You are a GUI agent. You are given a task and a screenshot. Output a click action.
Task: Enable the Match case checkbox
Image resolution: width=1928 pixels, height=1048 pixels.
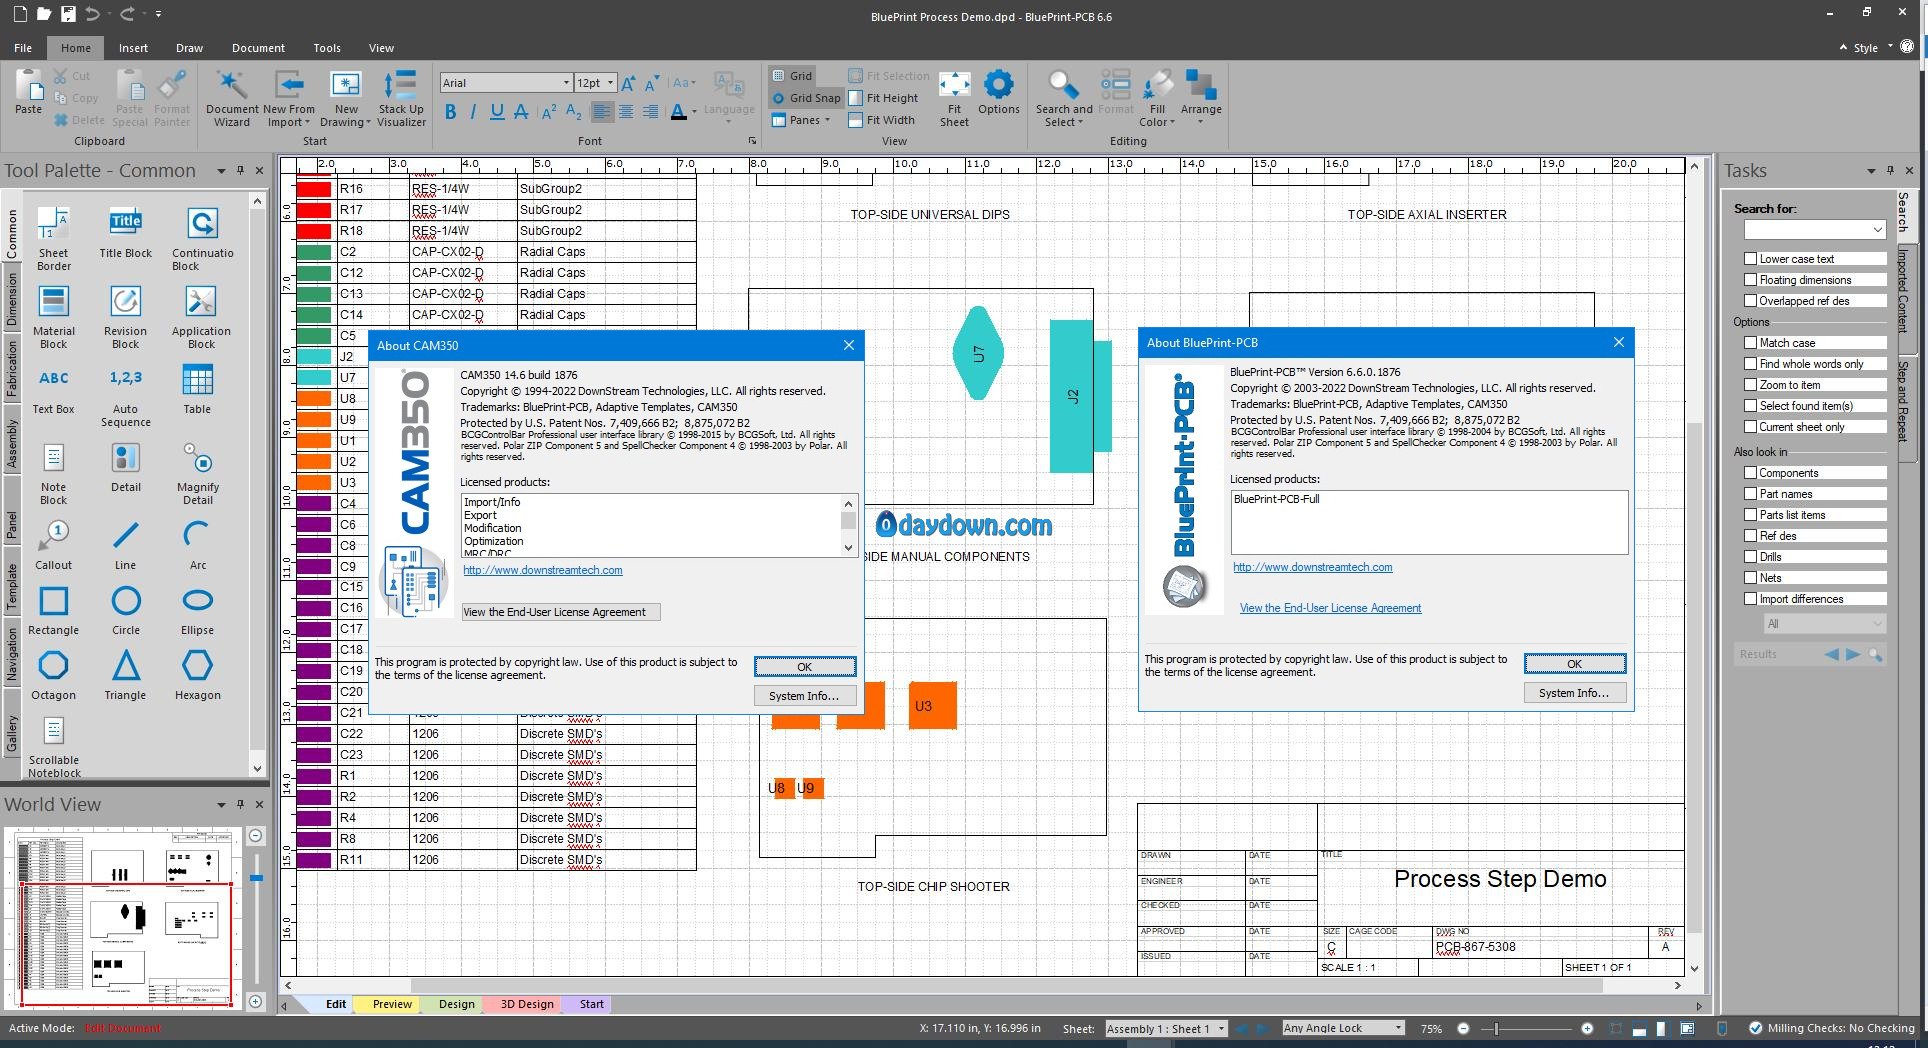[x=1750, y=343]
